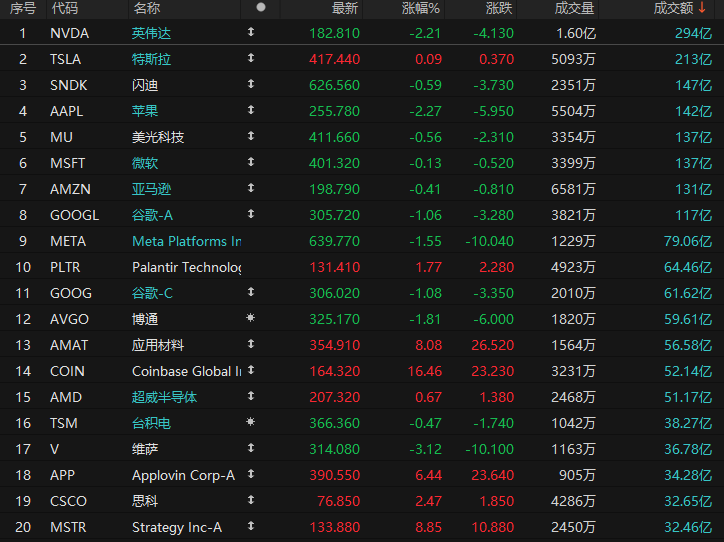This screenshot has width=724, height=542.
Task: Click the marker icon in AAPL row
Action: coord(251,110)
